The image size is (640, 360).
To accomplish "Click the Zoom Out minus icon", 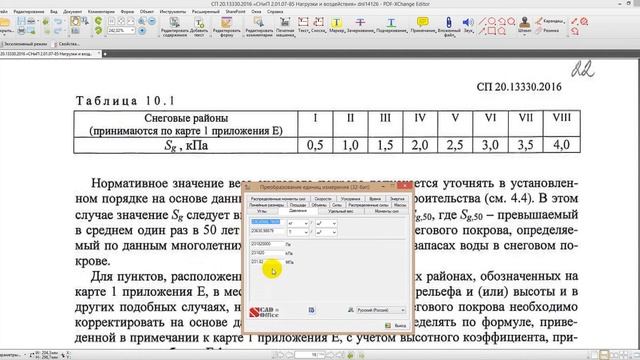I will [151, 21].
